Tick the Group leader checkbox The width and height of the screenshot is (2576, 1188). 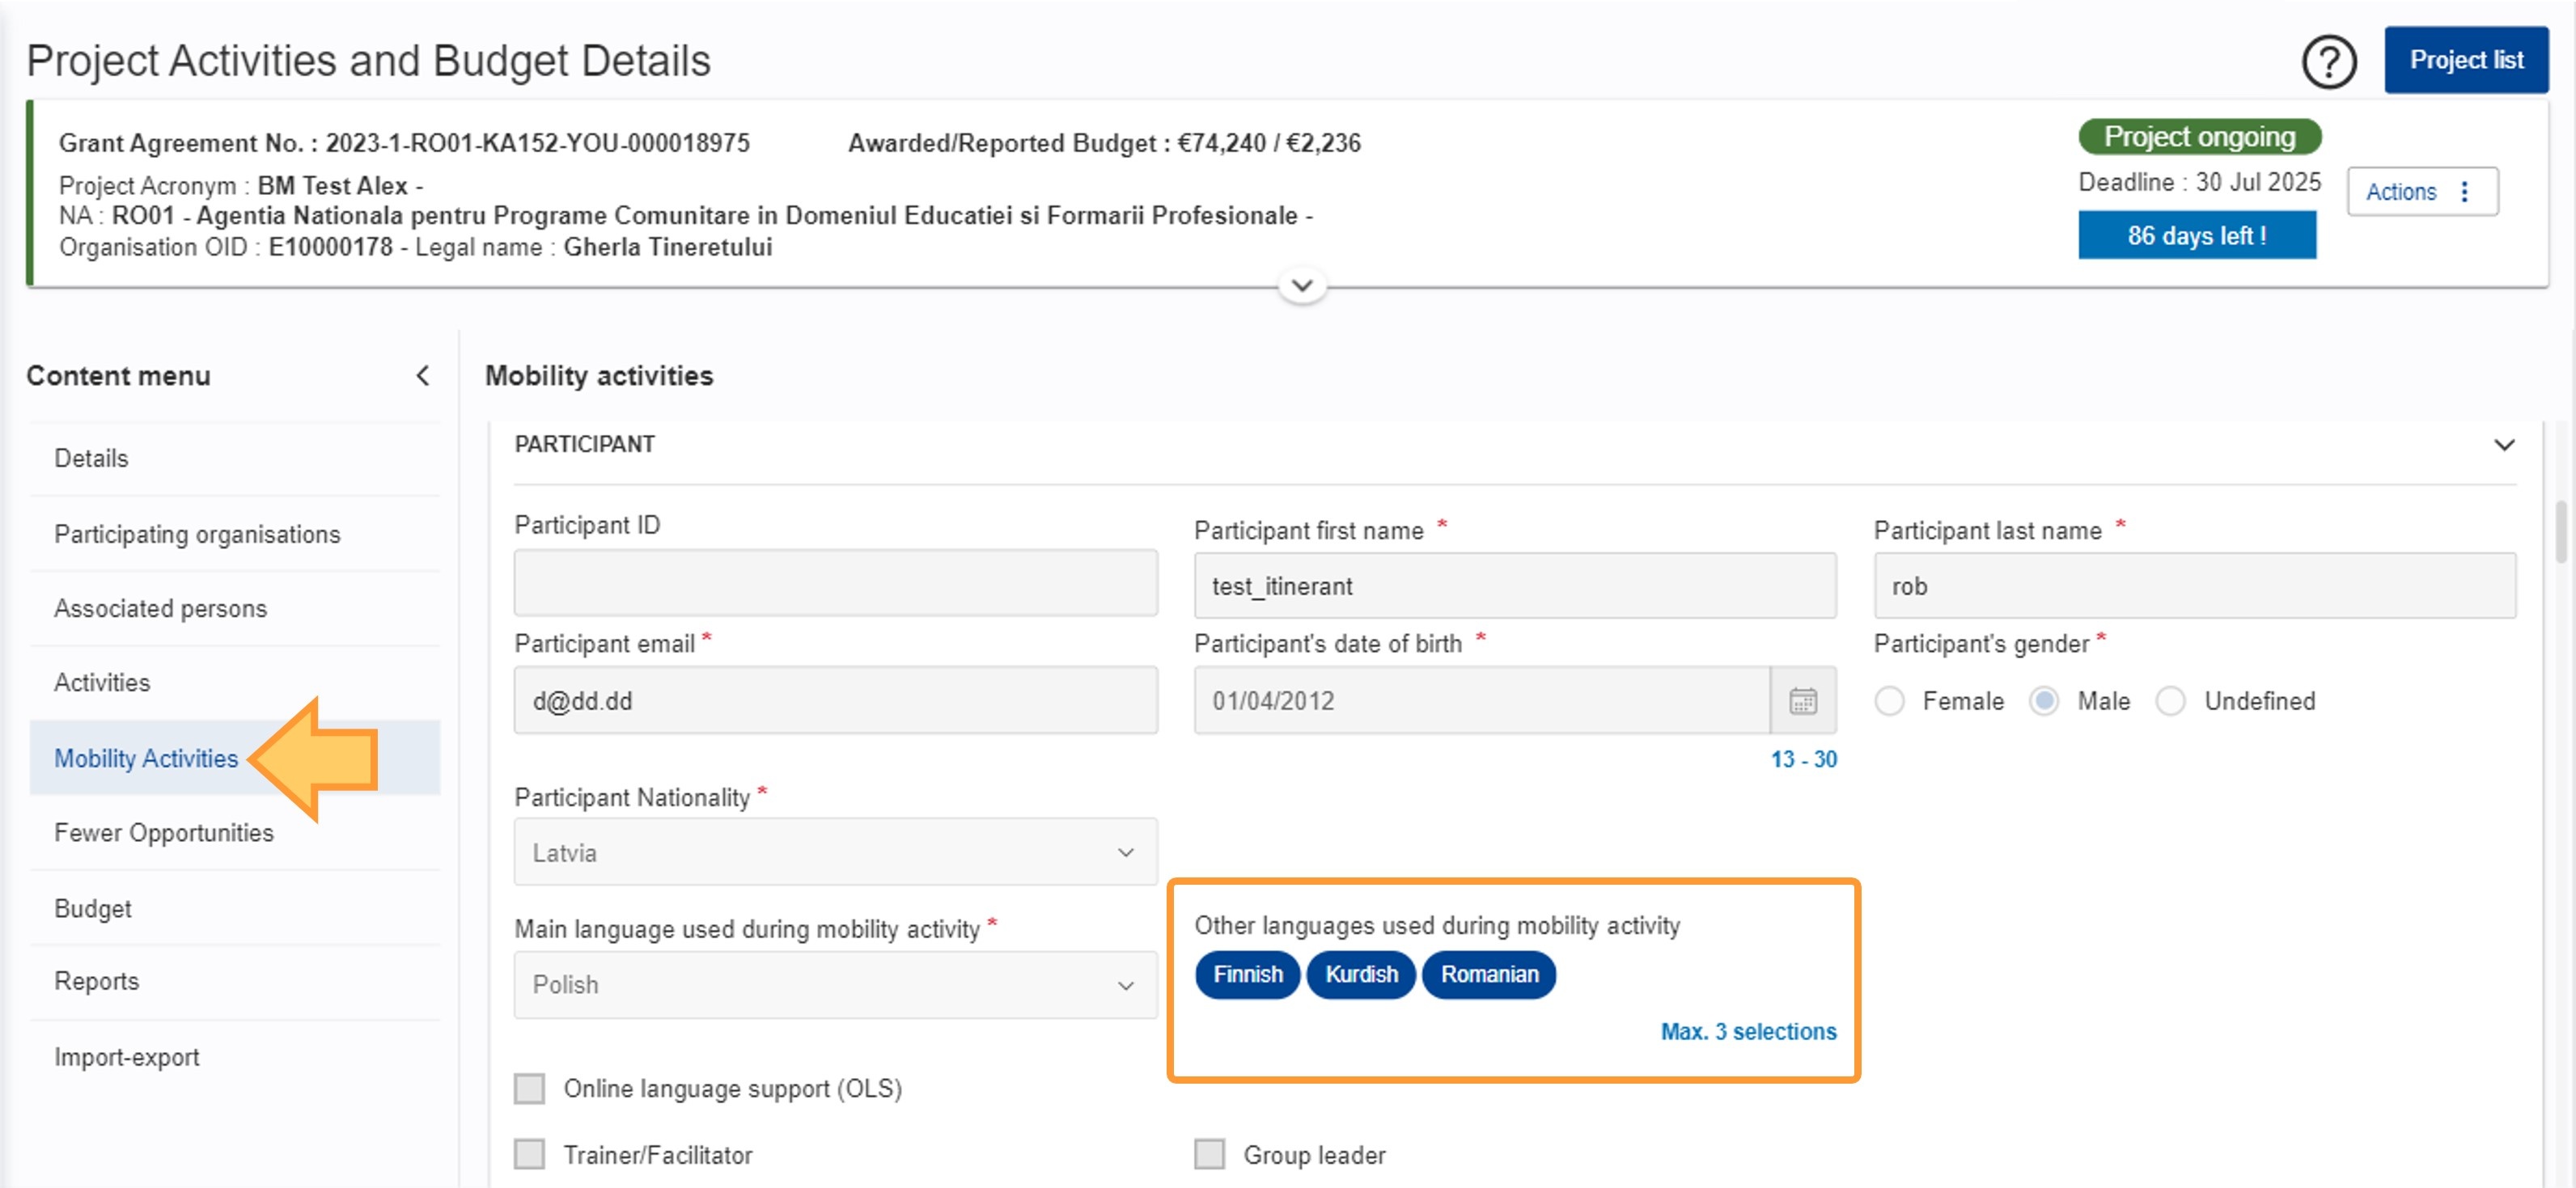1209,1154
